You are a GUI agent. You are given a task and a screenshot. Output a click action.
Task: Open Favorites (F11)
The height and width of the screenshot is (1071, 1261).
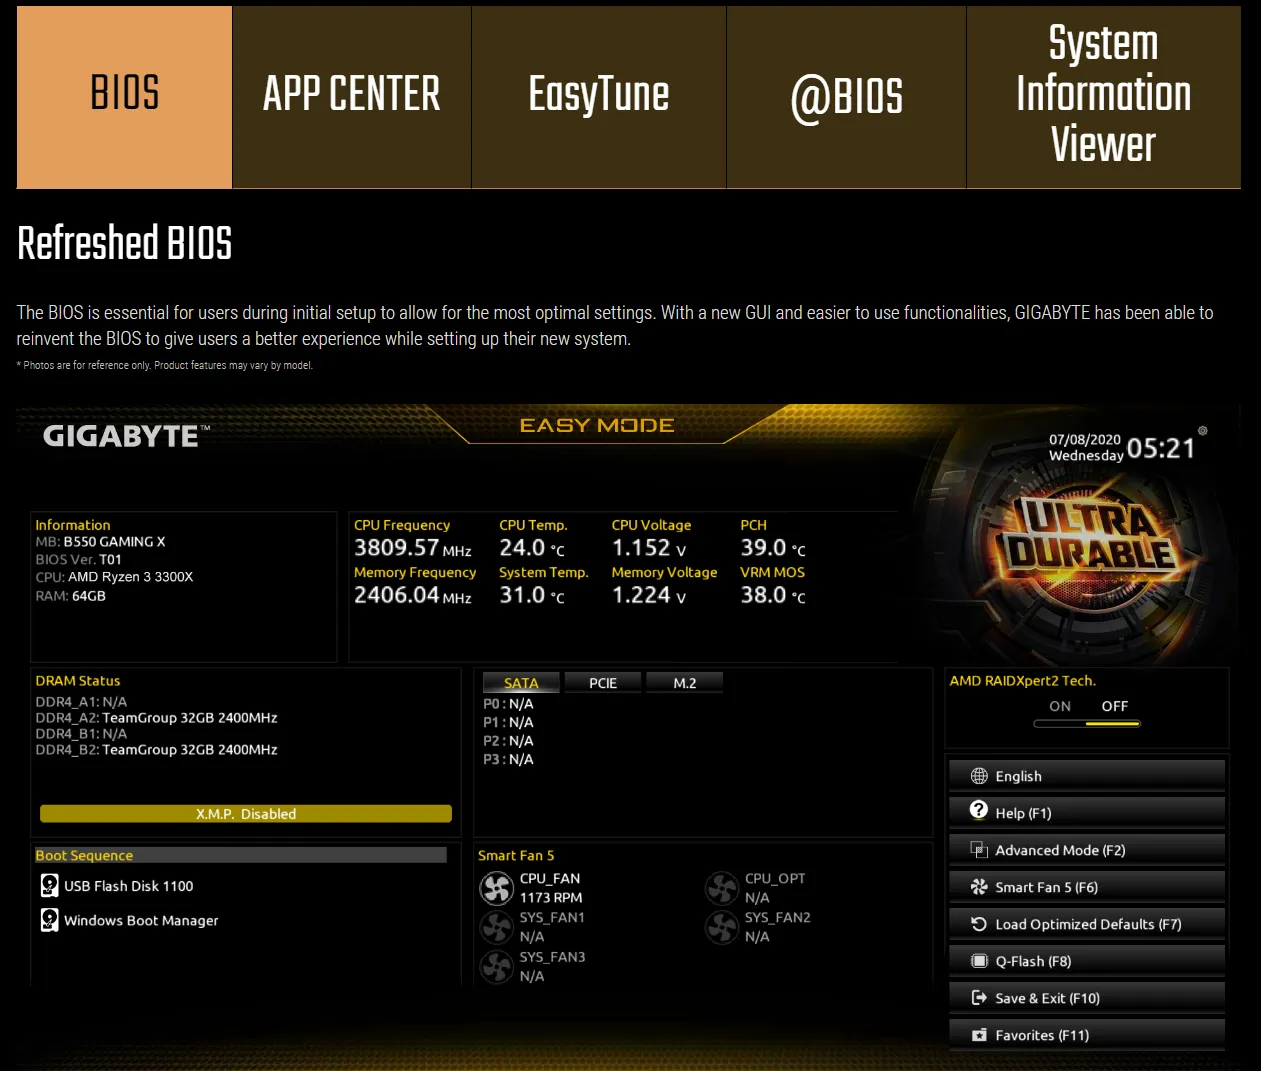(1087, 1035)
